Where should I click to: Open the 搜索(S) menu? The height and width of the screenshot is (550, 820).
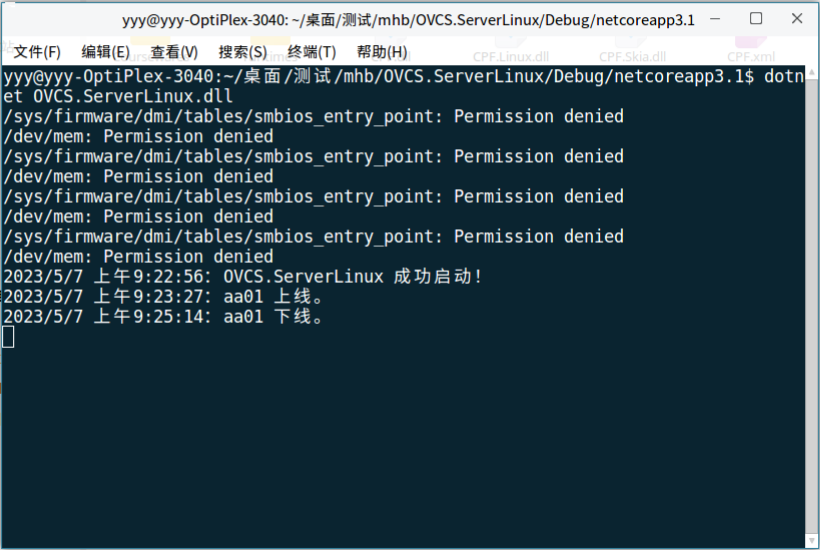click(x=243, y=52)
